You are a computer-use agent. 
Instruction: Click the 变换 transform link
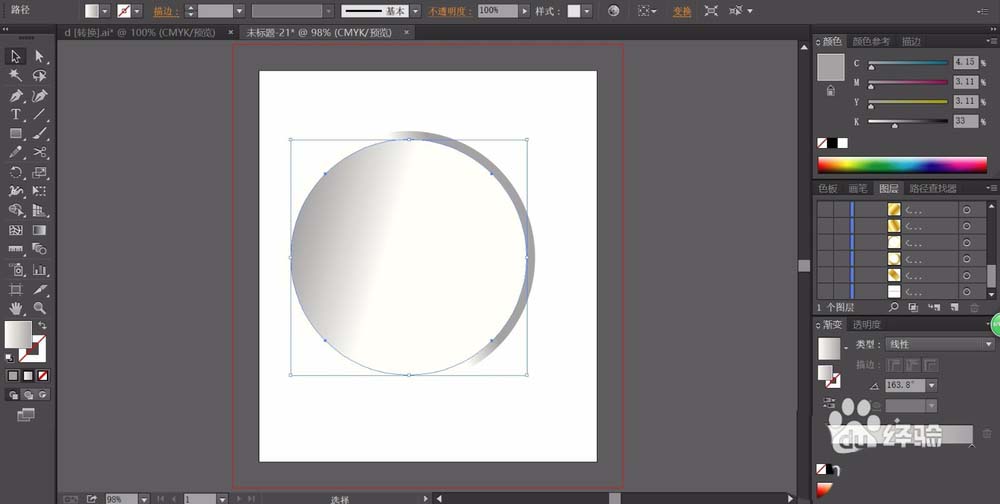click(682, 11)
